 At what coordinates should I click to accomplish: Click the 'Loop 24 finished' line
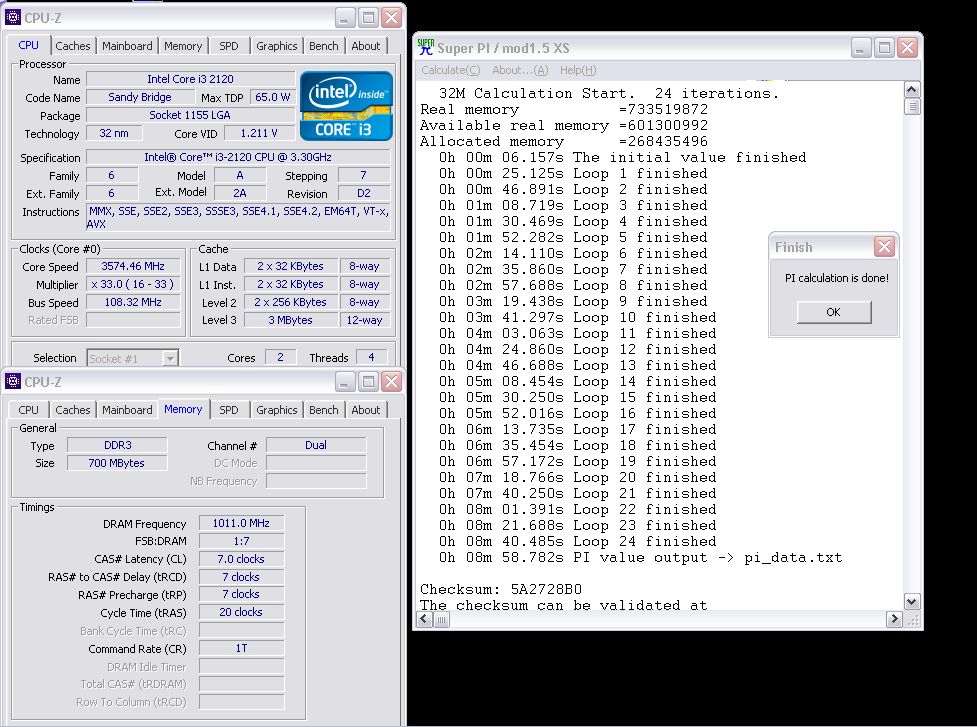(x=577, y=541)
